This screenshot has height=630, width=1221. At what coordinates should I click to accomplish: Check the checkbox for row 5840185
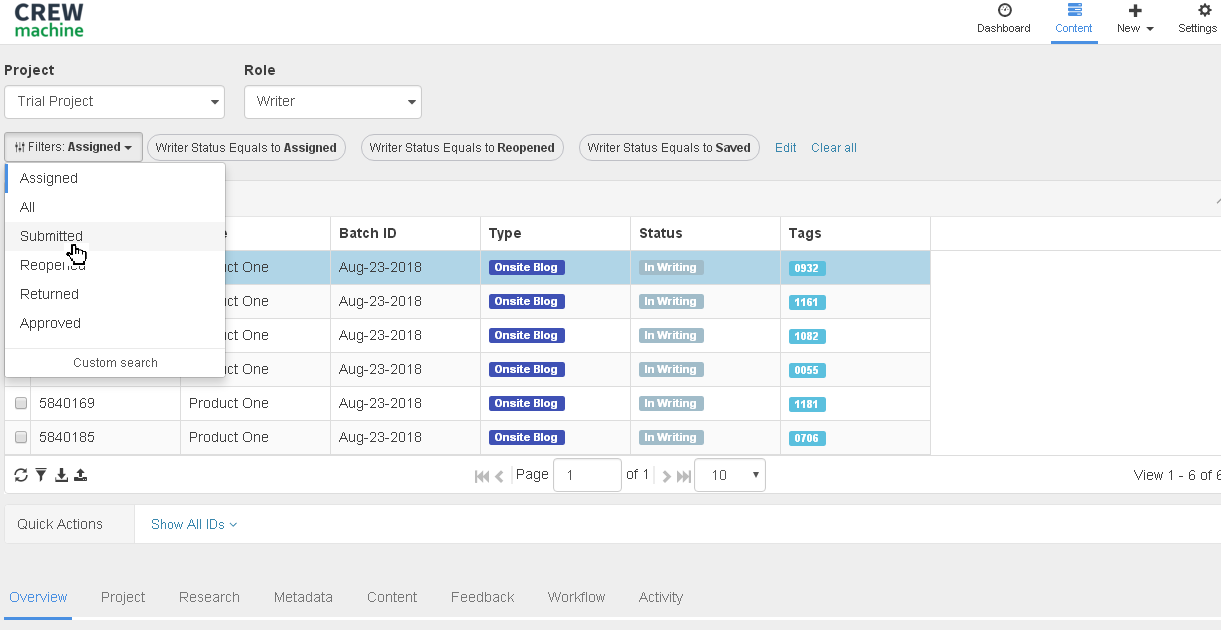tap(21, 438)
